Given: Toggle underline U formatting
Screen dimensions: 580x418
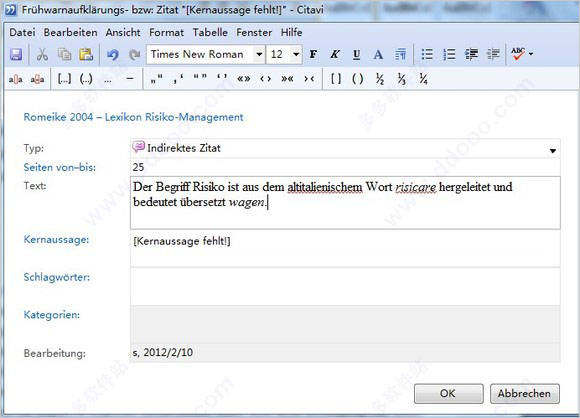Looking at the screenshot, I should coord(357,54).
